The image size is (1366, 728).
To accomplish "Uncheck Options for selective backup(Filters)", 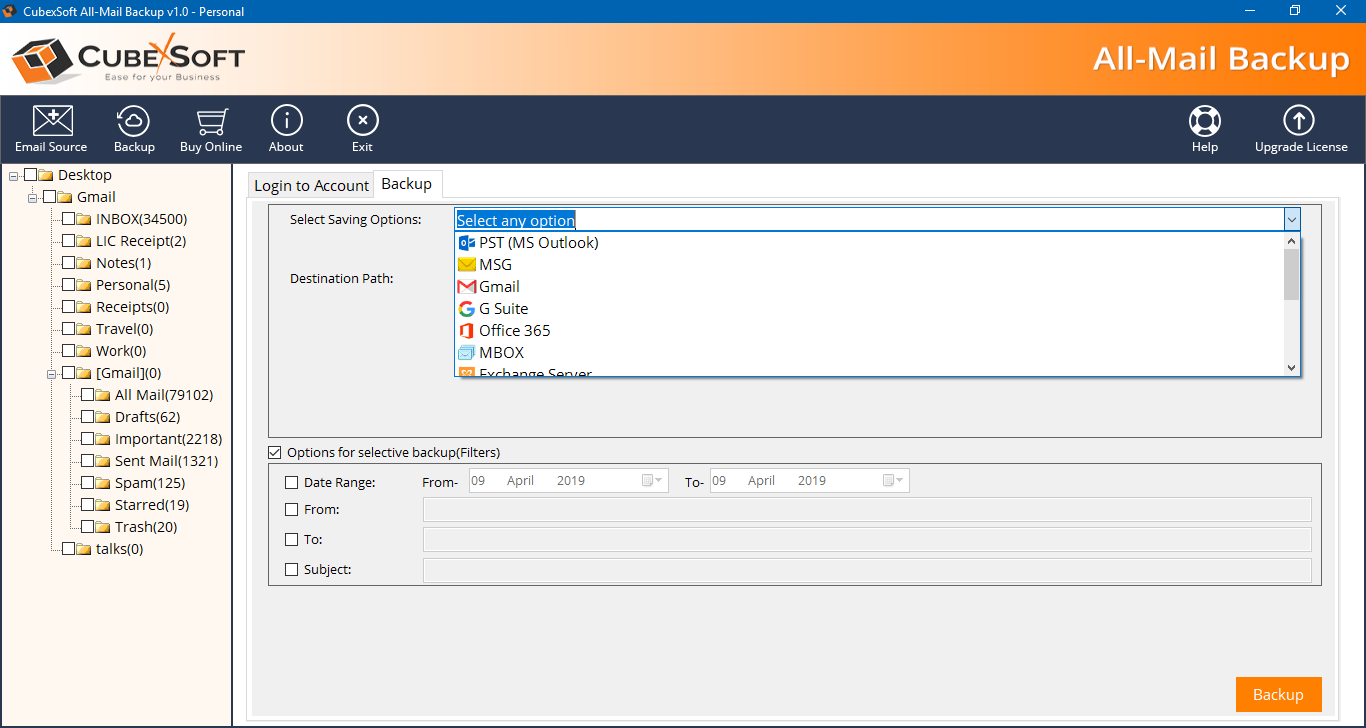I will click(x=275, y=453).
